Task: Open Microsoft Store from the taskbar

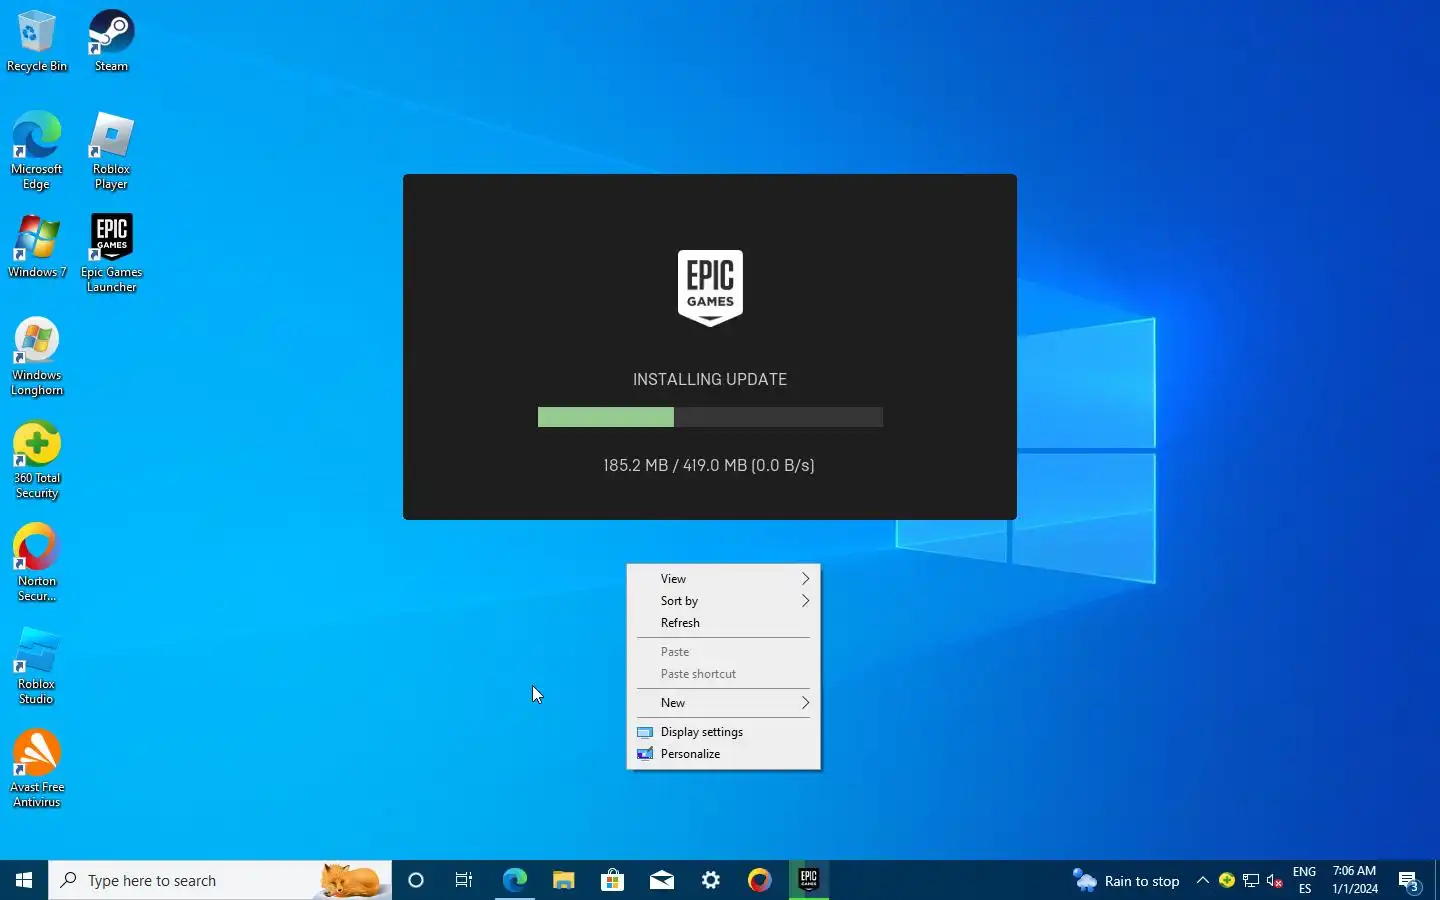Action: coord(612,880)
